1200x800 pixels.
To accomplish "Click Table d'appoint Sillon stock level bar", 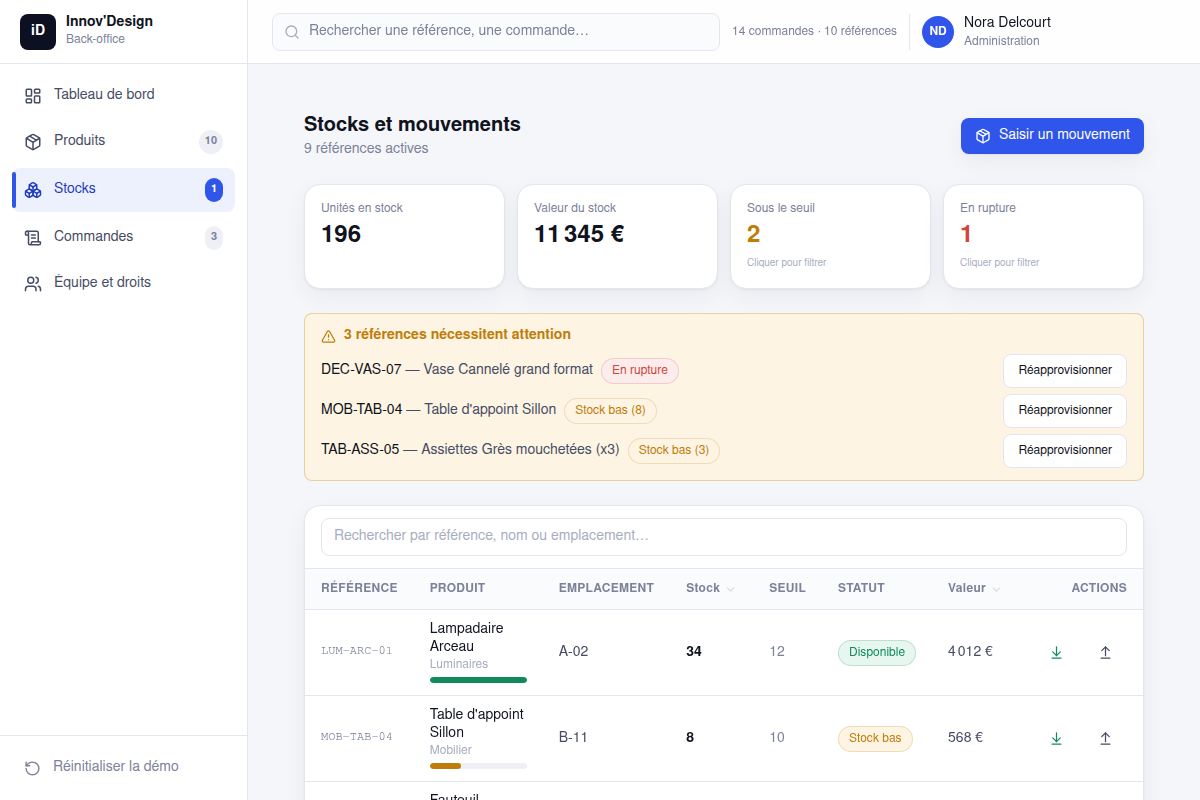I will pos(478,766).
